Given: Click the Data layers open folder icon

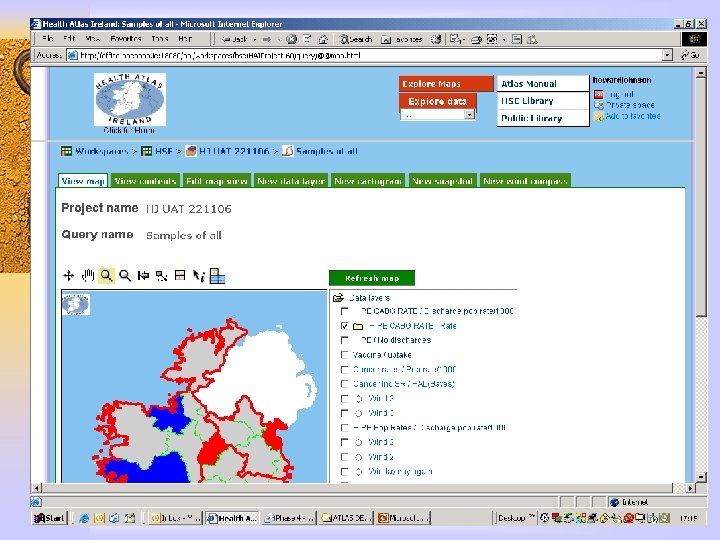Looking at the screenshot, I should (338, 298).
